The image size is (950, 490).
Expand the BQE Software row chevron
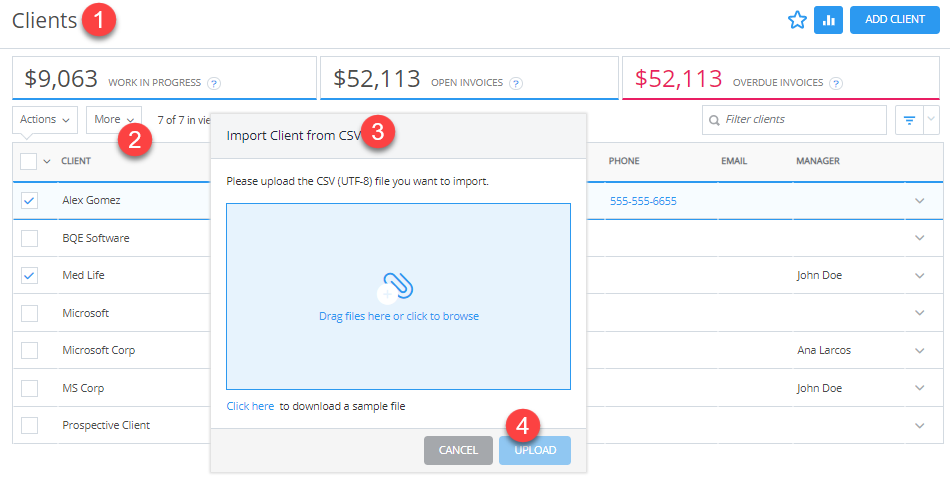920,238
